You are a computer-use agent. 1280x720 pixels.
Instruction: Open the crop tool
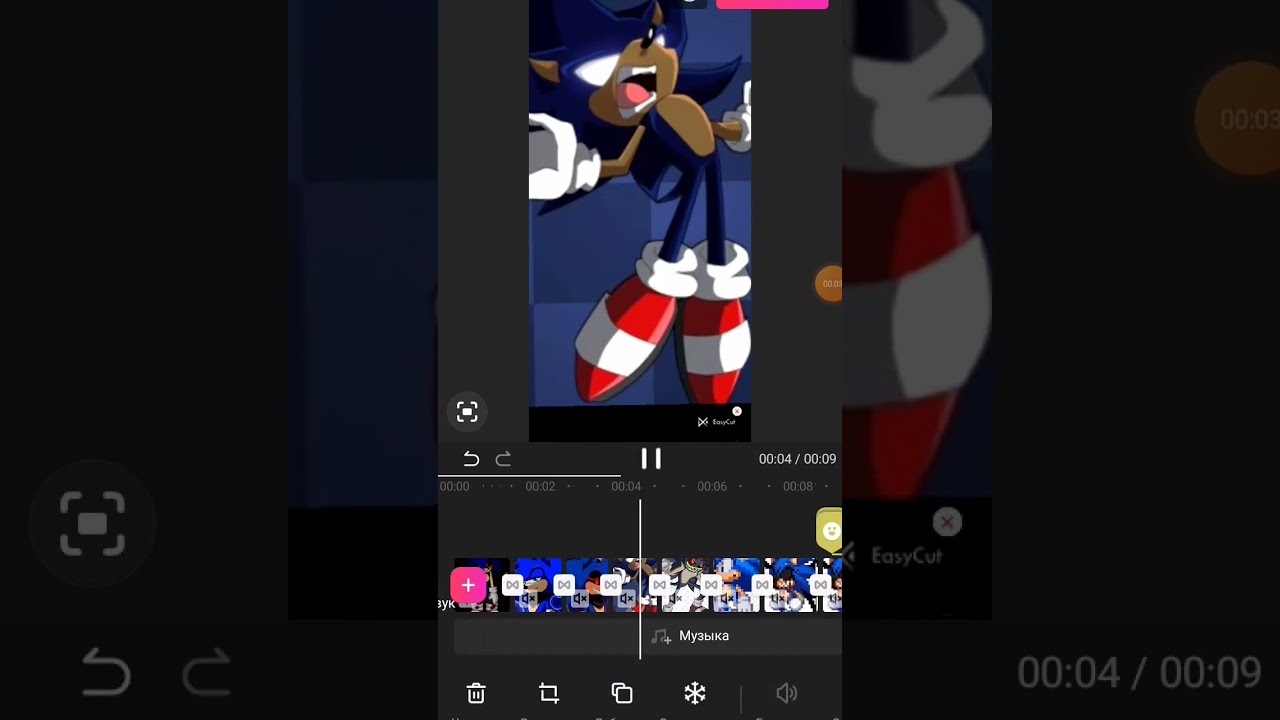[548, 693]
